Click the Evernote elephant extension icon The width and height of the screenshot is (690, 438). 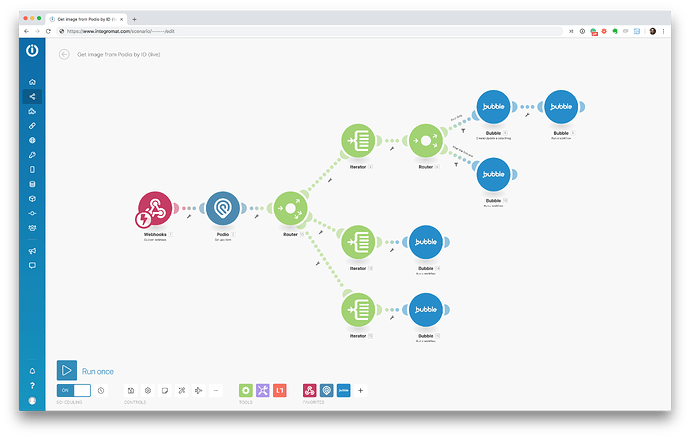point(615,31)
